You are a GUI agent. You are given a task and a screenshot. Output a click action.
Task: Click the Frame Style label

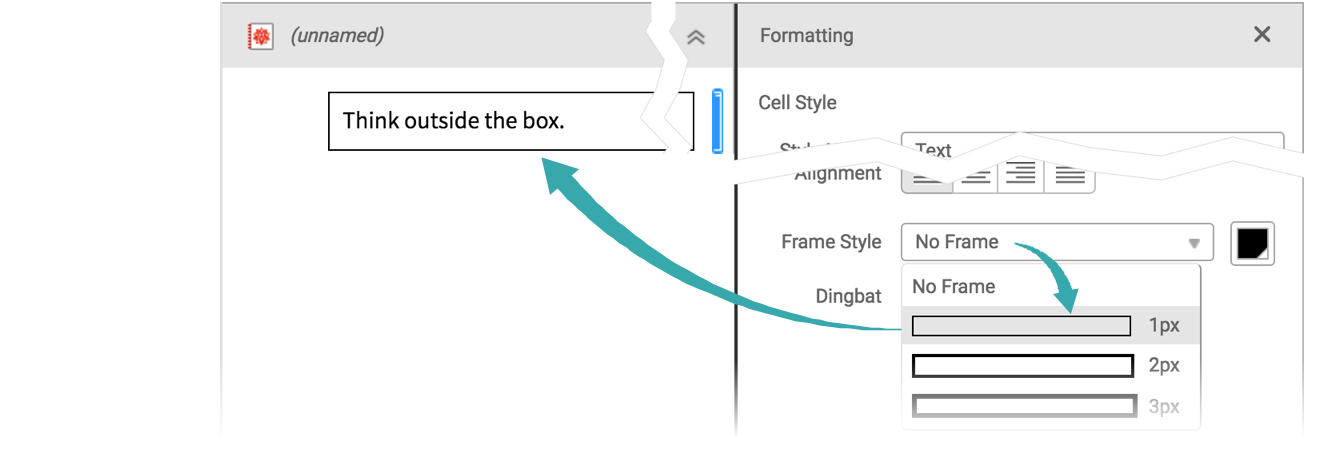tap(831, 242)
